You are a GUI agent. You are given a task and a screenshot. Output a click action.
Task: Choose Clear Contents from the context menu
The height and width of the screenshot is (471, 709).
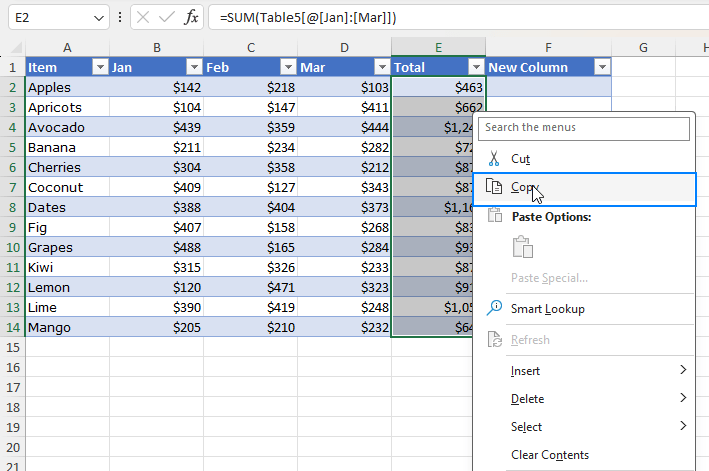coord(584,455)
